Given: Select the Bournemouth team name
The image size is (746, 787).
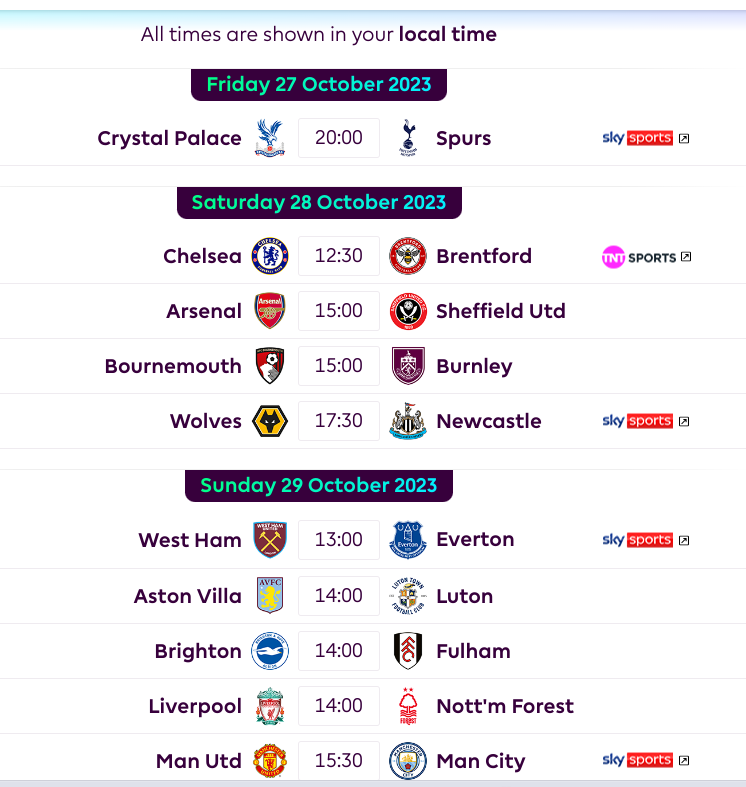Looking at the screenshot, I should (x=173, y=366).
